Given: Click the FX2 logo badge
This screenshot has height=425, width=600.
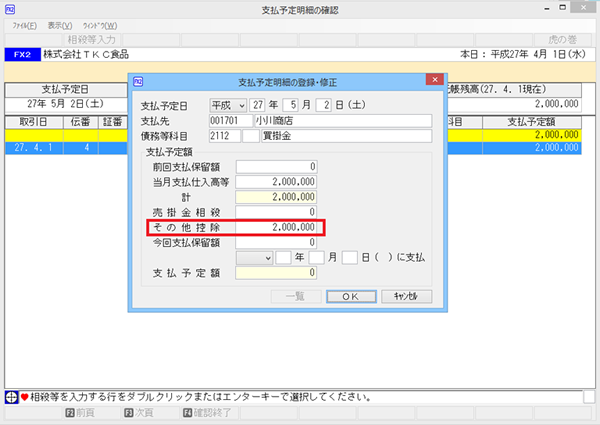Looking at the screenshot, I should click(x=23, y=55).
